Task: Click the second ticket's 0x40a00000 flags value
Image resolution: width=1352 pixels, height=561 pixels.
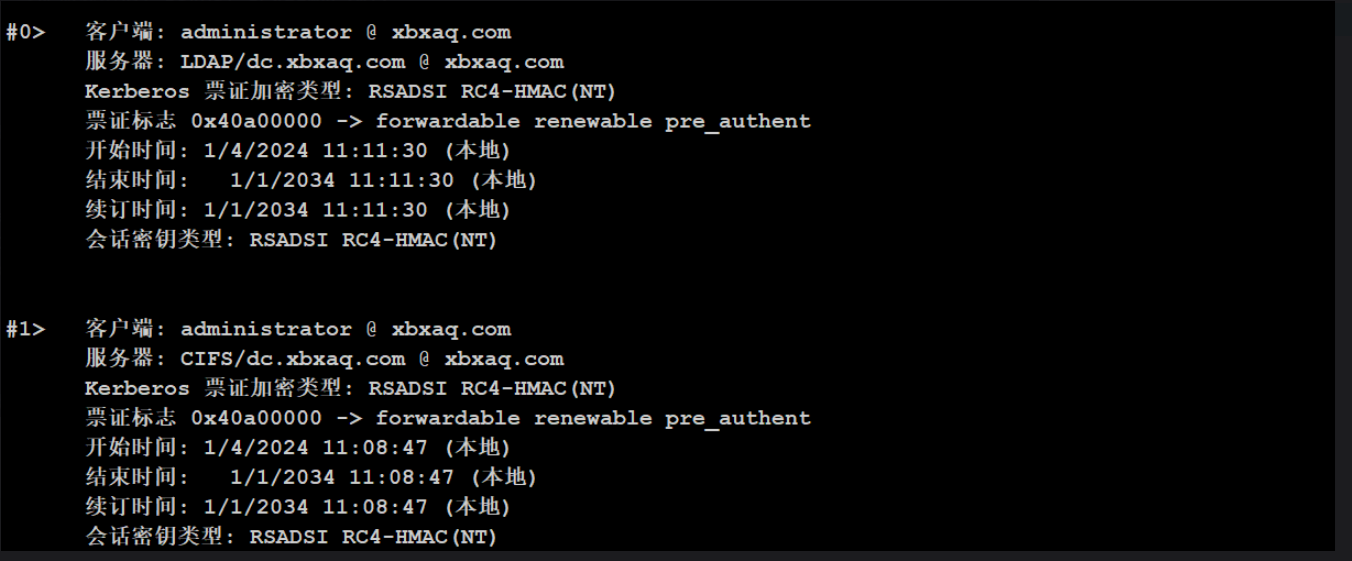Action: [257, 418]
